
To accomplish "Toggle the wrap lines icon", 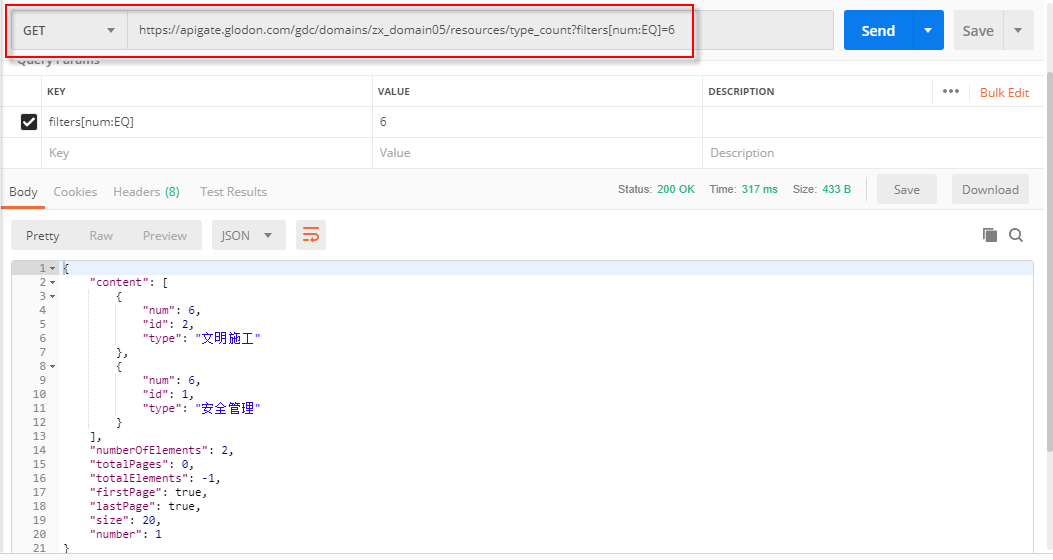I will [311, 235].
